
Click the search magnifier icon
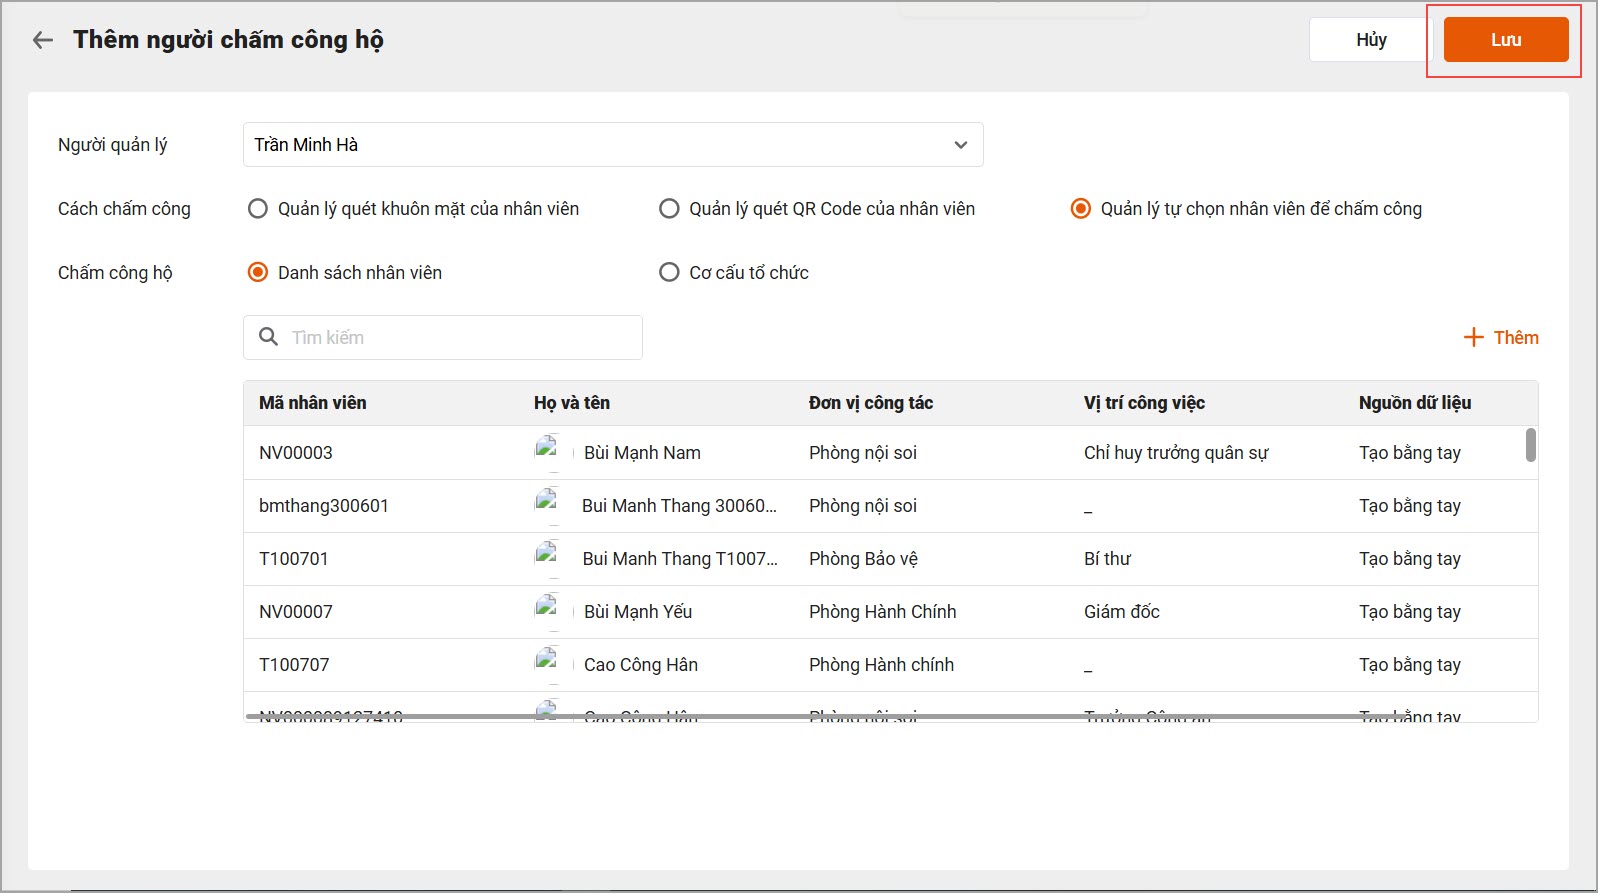click(x=268, y=337)
